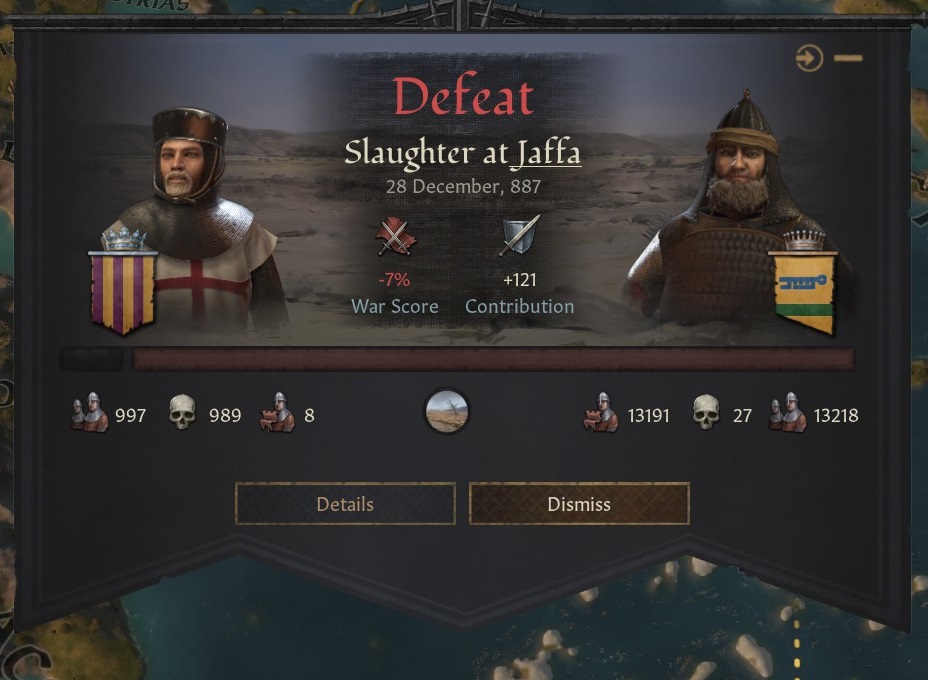The height and width of the screenshot is (680, 928).
Task: Click the shield Contribution icon
Action: pos(520,236)
